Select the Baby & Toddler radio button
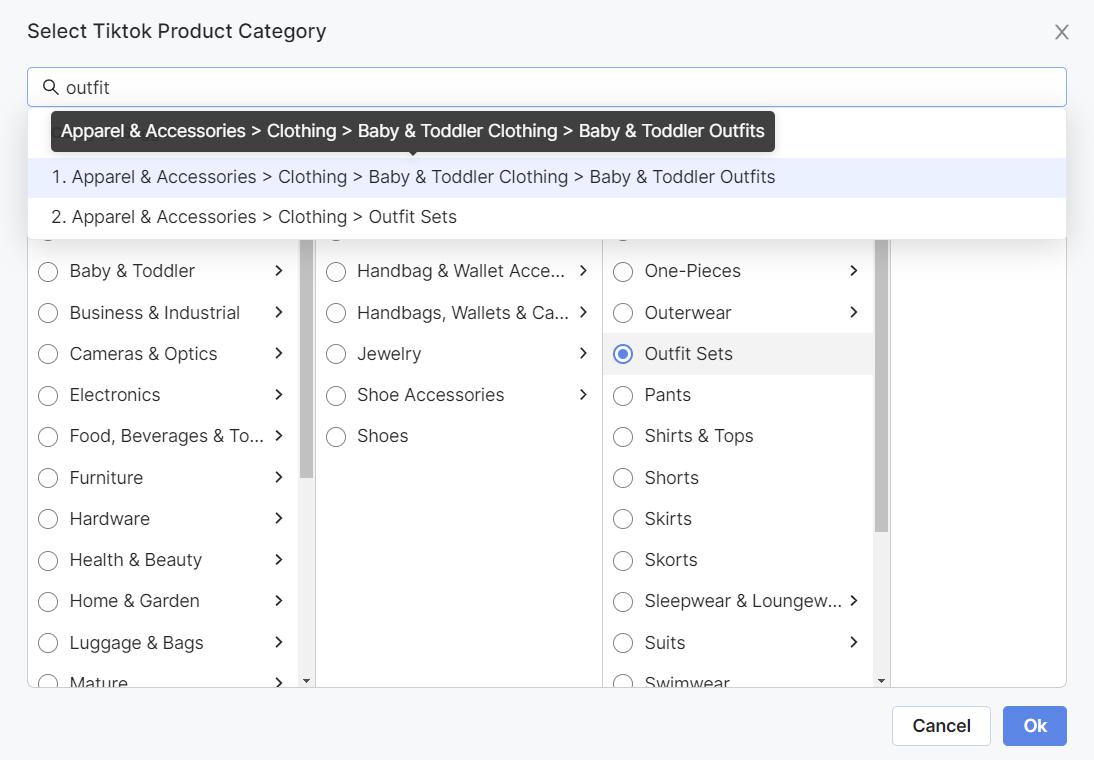The height and width of the screenshot is (760, 1094). (x=48, y=271)
